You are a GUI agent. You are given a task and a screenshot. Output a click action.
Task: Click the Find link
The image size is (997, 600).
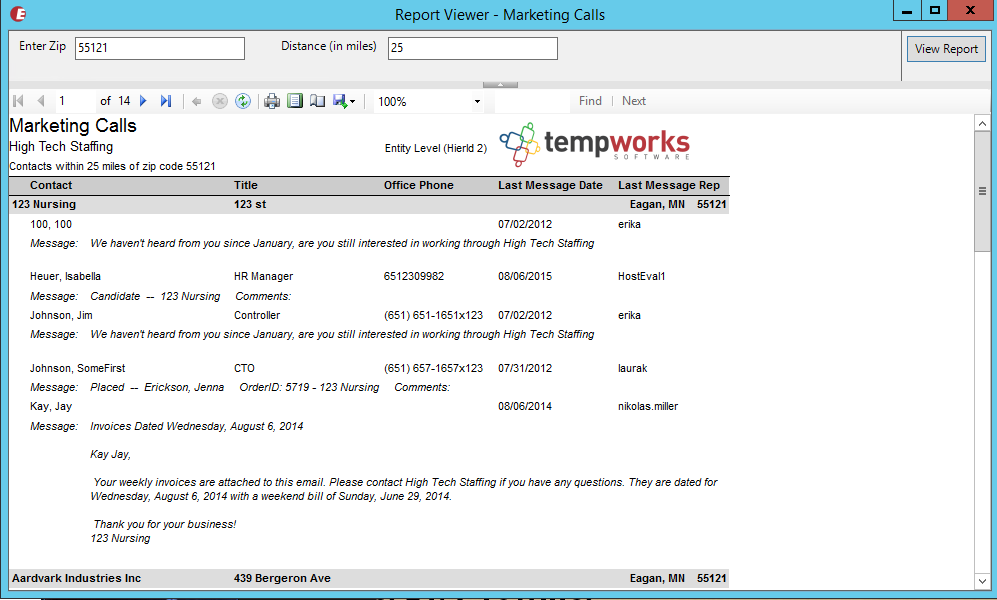pos(590,101)
